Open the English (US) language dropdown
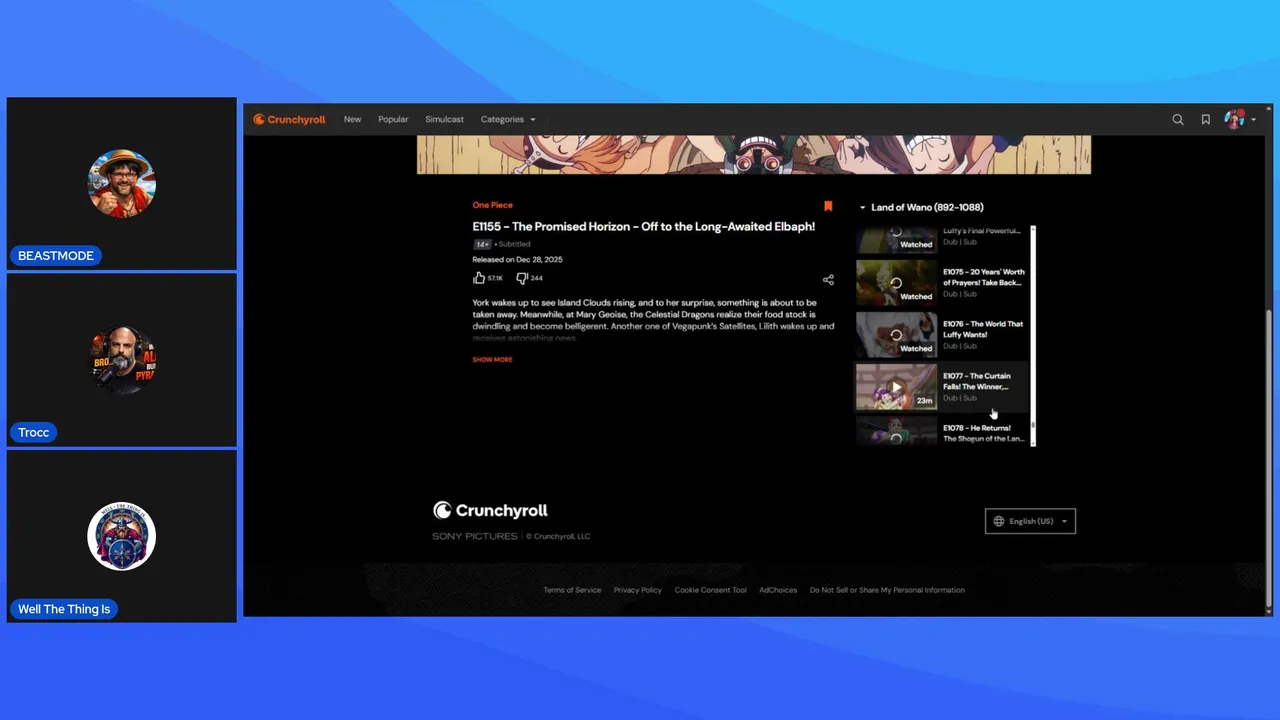 click(1030, 521)
